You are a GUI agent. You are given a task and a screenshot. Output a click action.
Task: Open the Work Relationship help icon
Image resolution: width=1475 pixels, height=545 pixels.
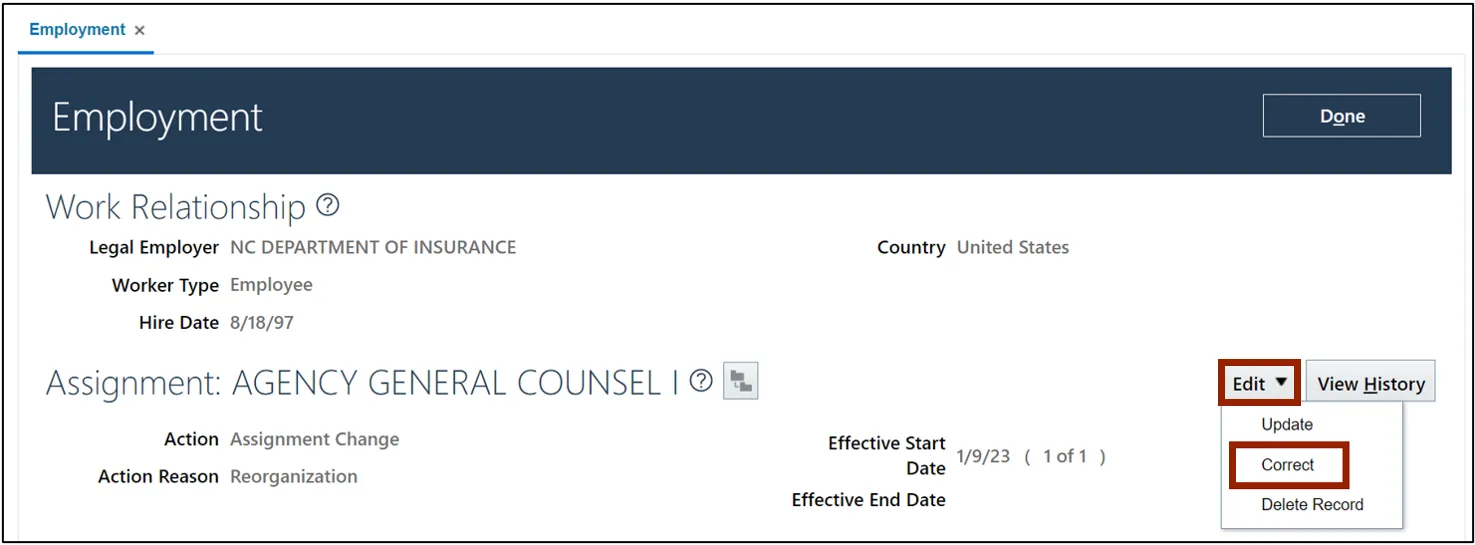click(328, 206)
